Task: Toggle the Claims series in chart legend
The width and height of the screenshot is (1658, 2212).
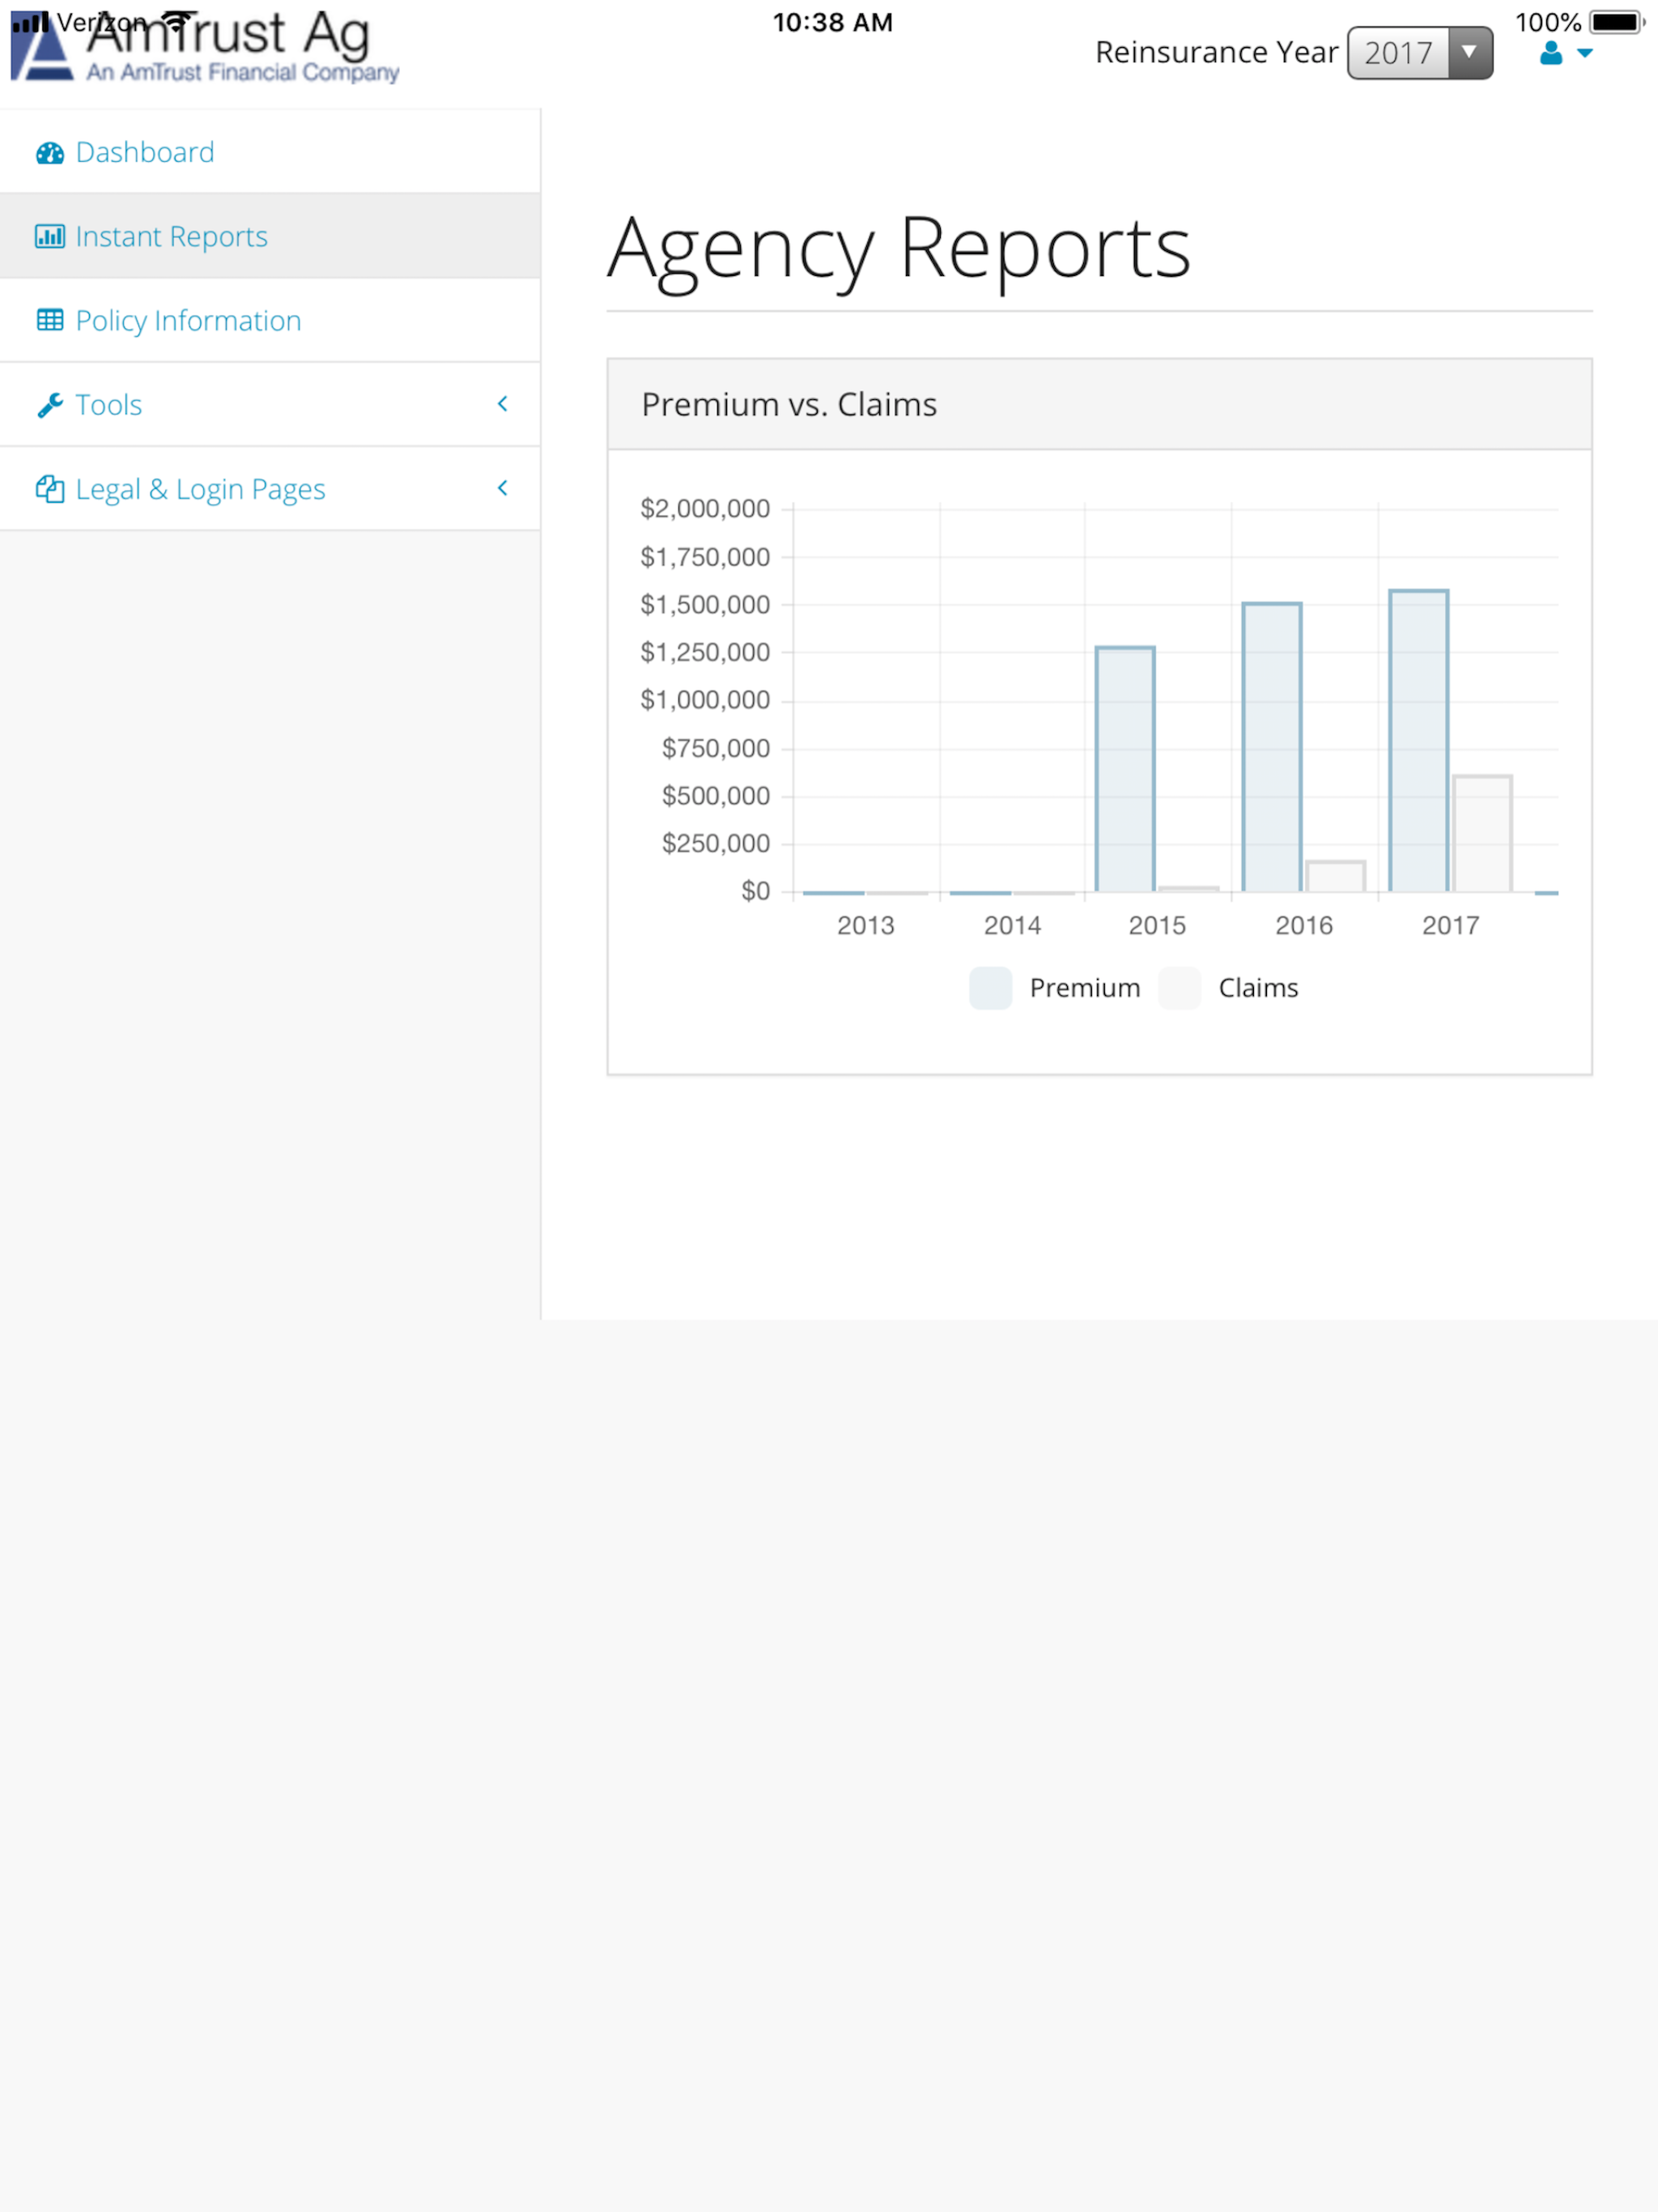Action: pyautogui.click(x=1257, y=988)
